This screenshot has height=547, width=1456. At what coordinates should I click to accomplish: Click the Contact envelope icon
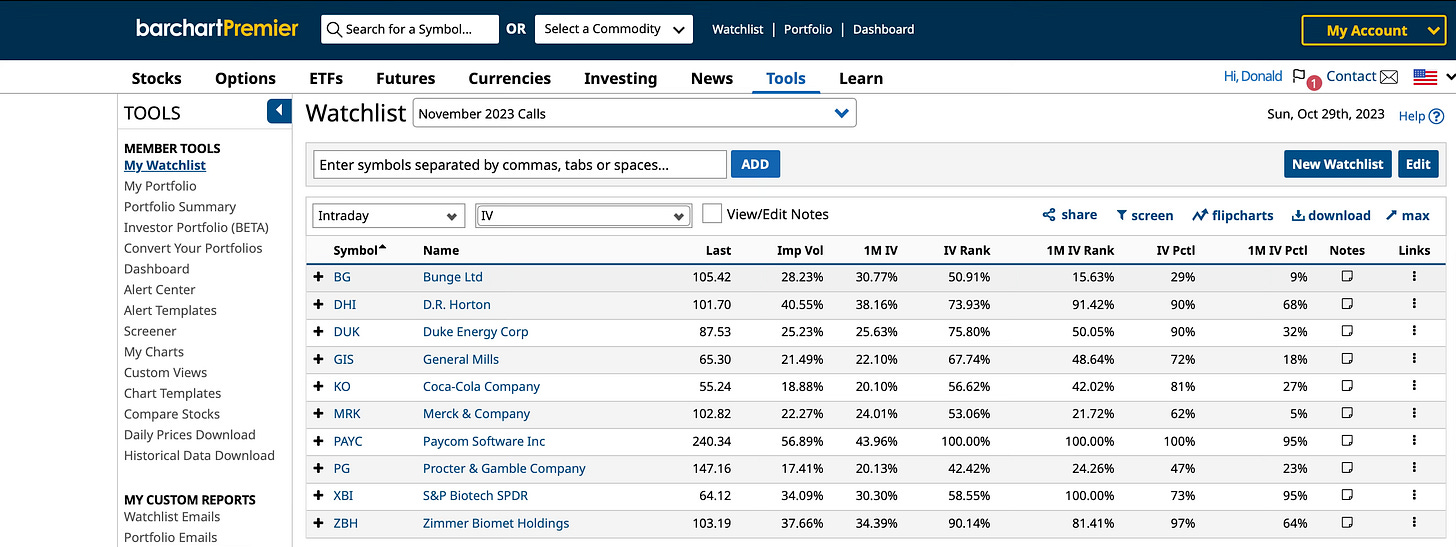pos(1388,77)
